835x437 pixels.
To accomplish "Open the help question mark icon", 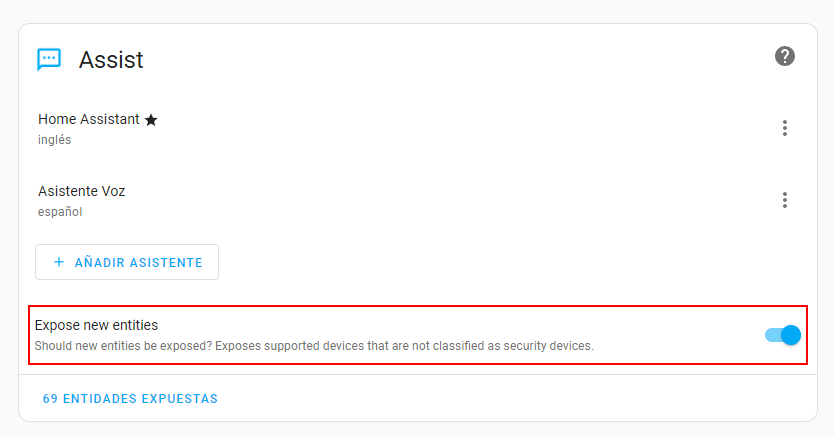I will [x=785, y=56].
